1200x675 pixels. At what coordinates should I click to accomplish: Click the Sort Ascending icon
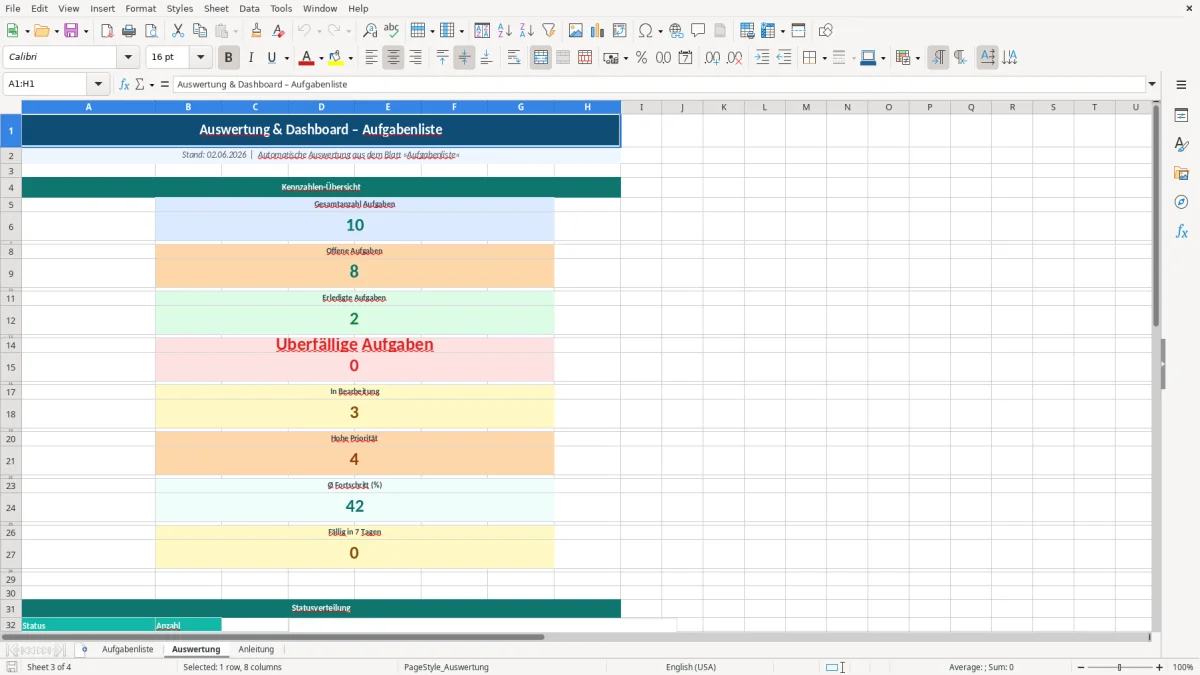click(x=505, y=31)
